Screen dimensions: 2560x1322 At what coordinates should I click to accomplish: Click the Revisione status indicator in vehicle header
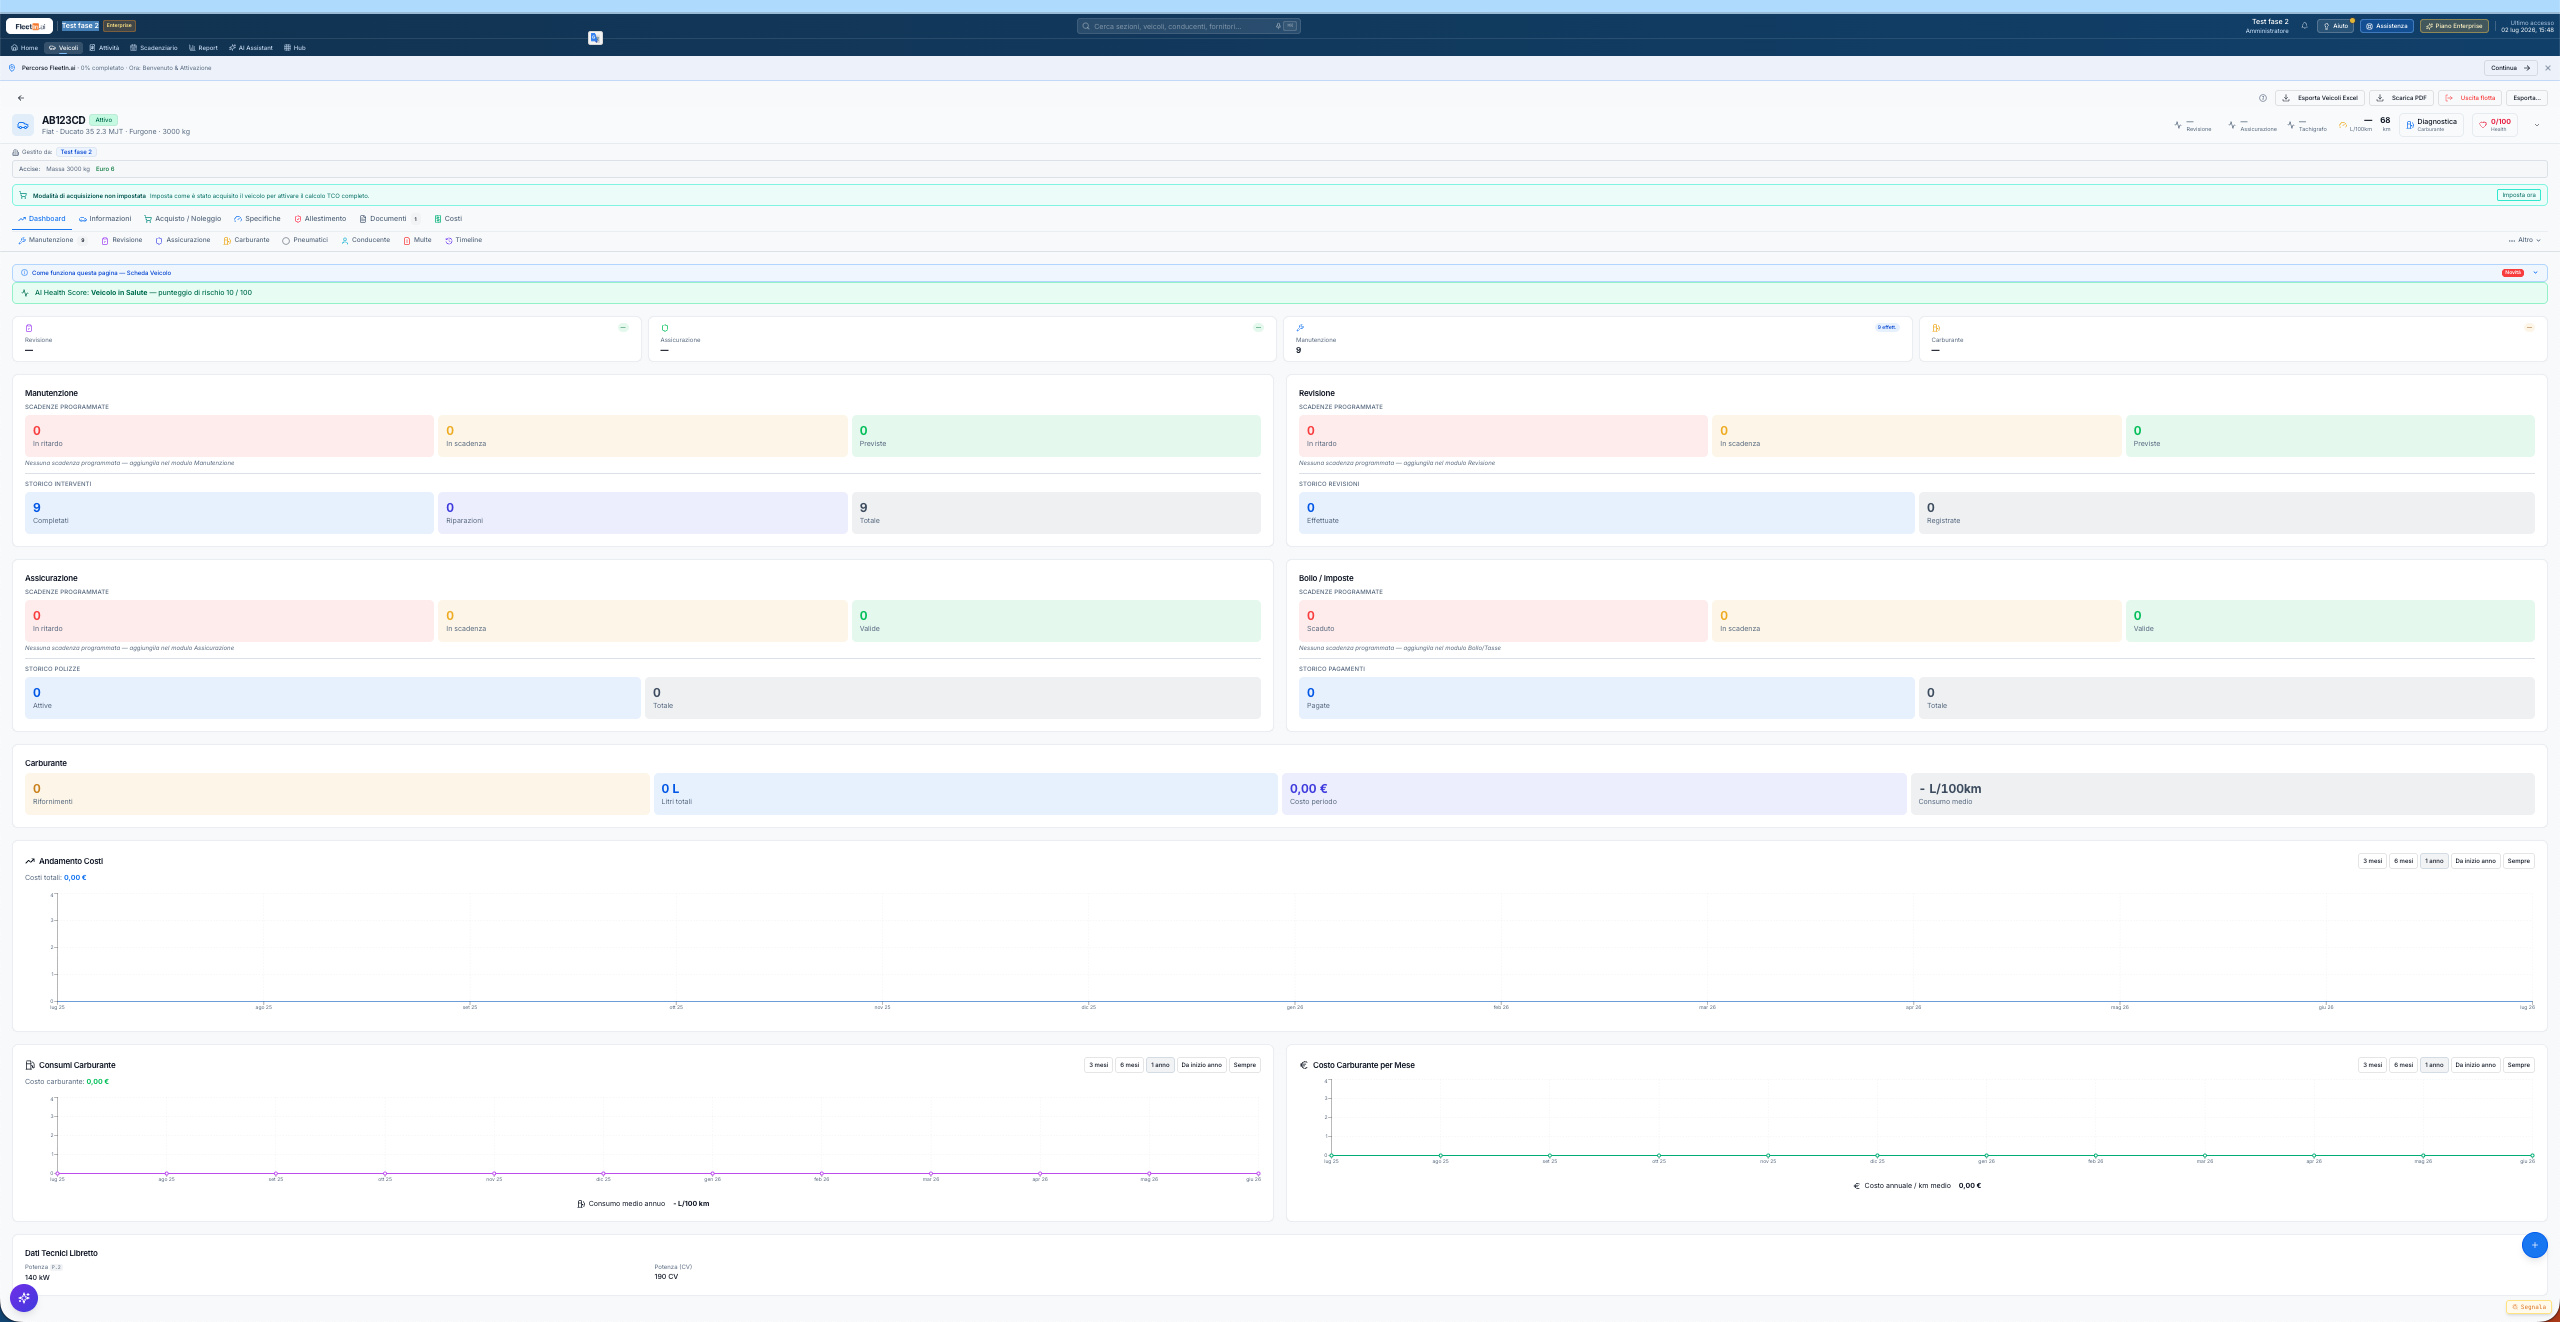pos(2193,125)
